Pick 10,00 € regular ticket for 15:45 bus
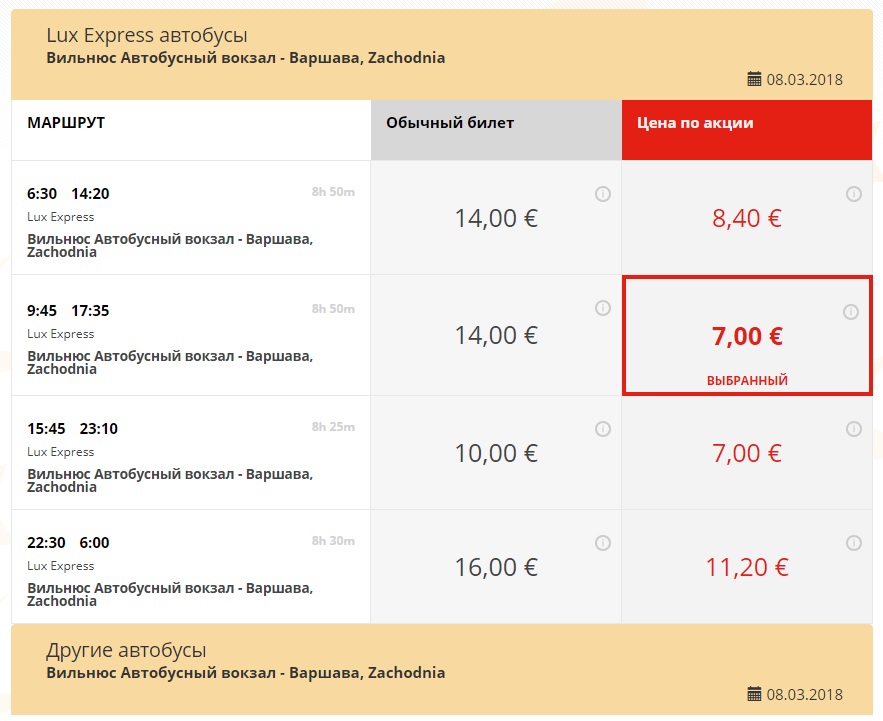Image resolution: width=883 pixels, height=721 pixels. click(x=496, y=453)
